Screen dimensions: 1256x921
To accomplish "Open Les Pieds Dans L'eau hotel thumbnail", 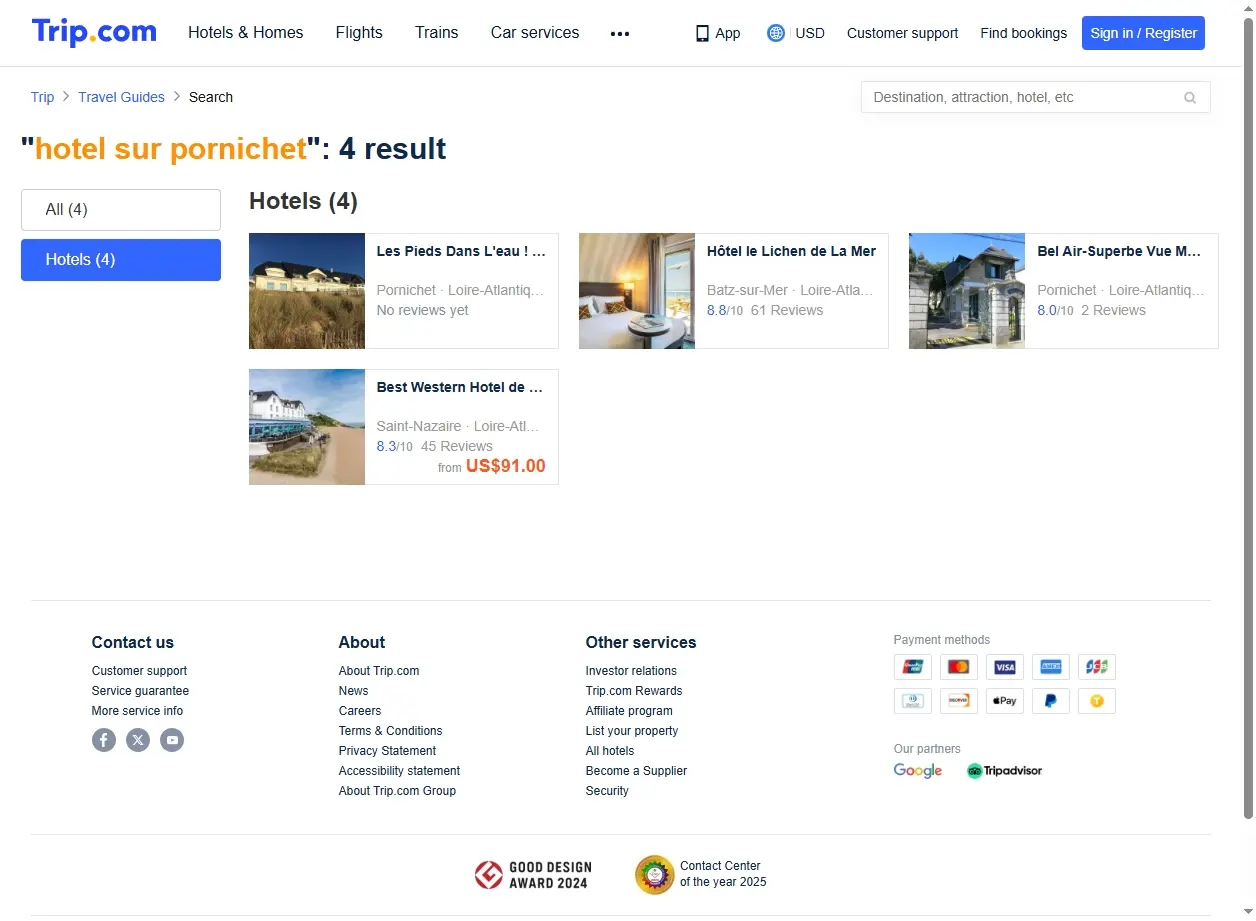I will tap(307, 291).
